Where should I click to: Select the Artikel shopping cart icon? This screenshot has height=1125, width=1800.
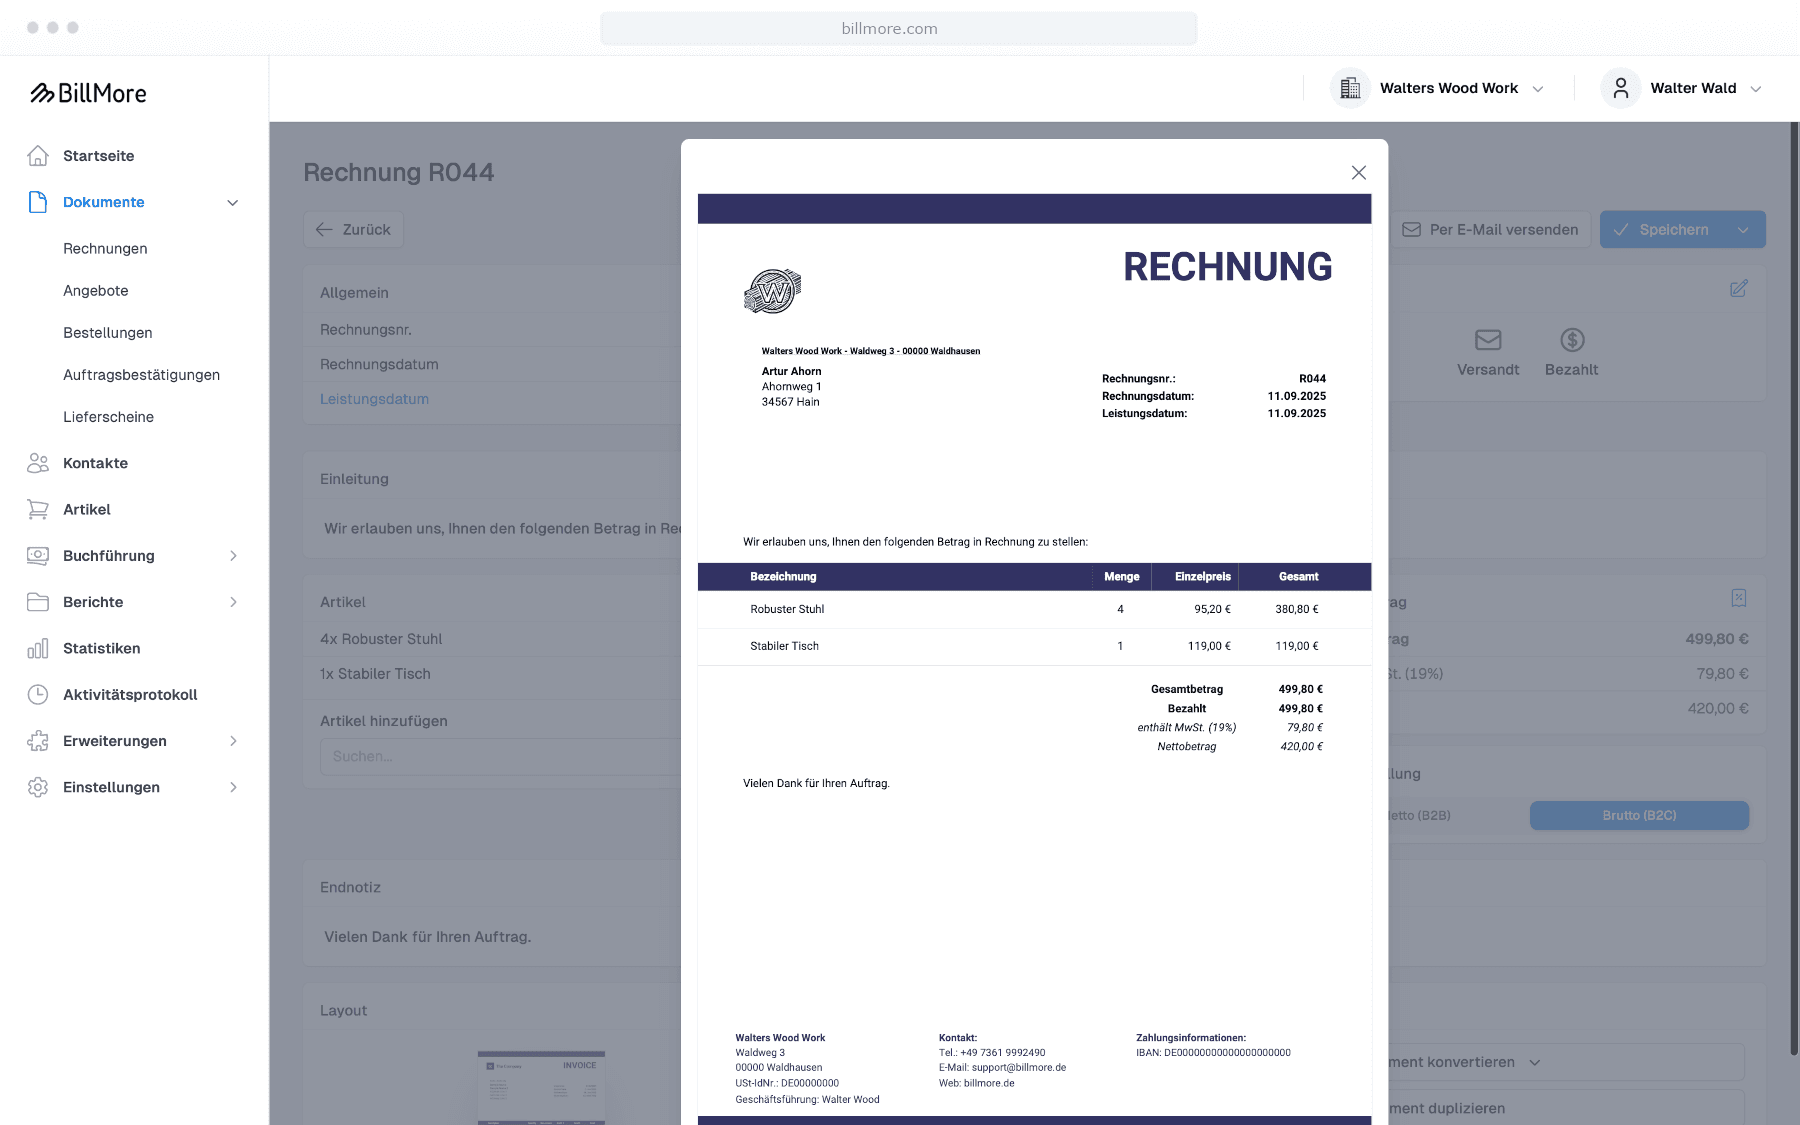[x=38, y=509]
